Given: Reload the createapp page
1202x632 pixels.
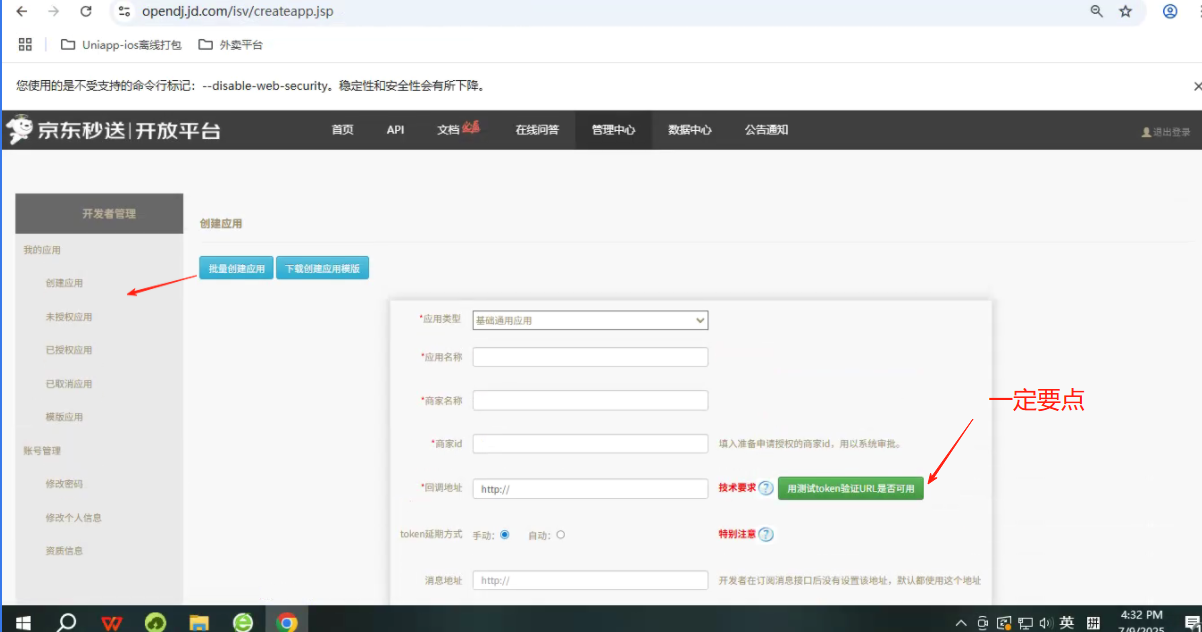Looking at the screenshot, I should click(x=86, y=12).
